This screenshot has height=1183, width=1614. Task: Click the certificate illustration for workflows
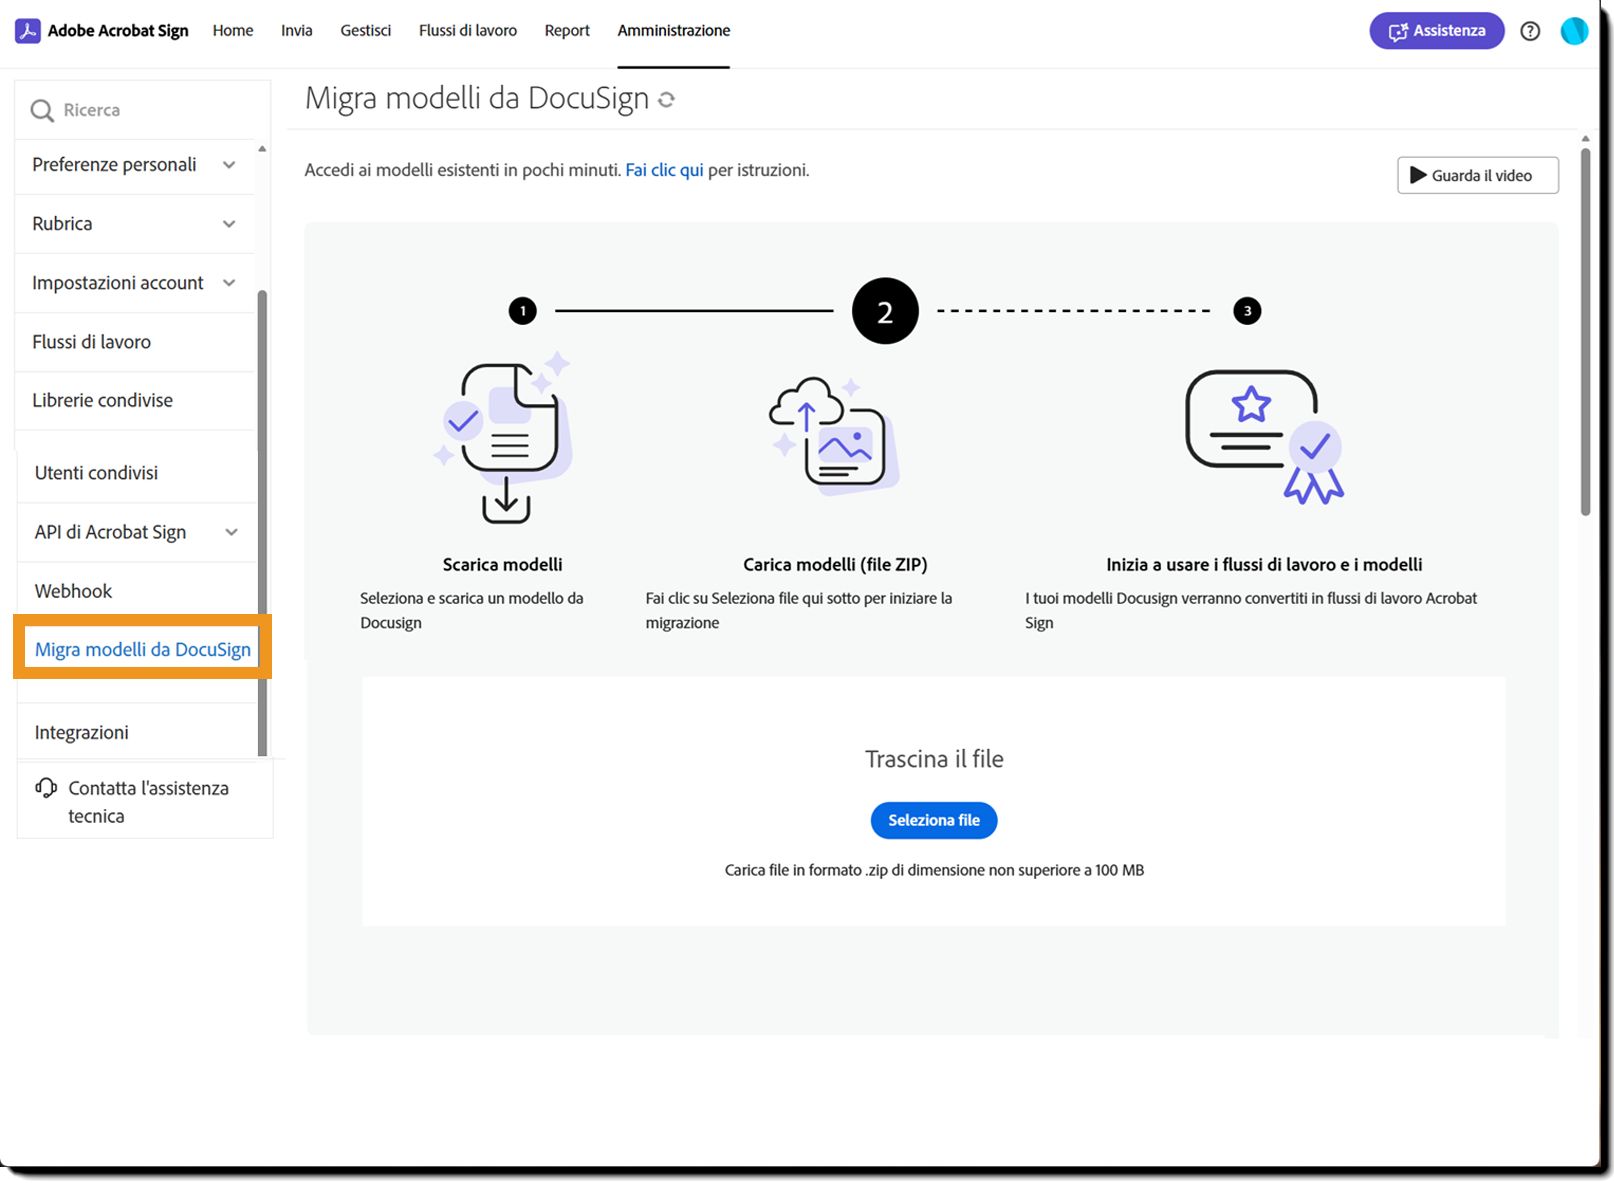tap(1264, 436)
